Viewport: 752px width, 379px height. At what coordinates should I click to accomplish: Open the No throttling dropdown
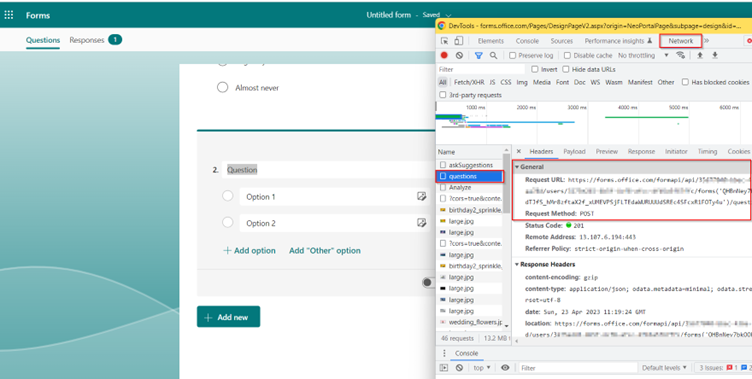point(643,56)
